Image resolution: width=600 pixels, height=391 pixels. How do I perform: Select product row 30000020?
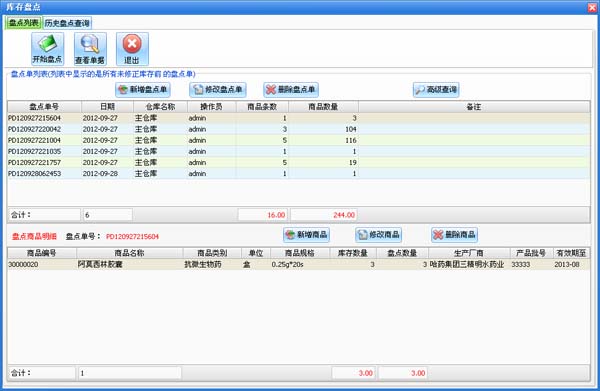(x=298, y=264)
